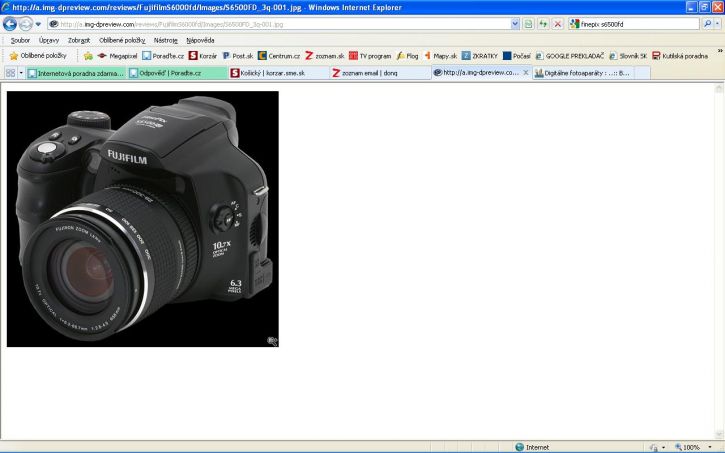Click the search box containing finepix s6500fd
This screenshot has height=453, width=725.
tap(639, 24)
